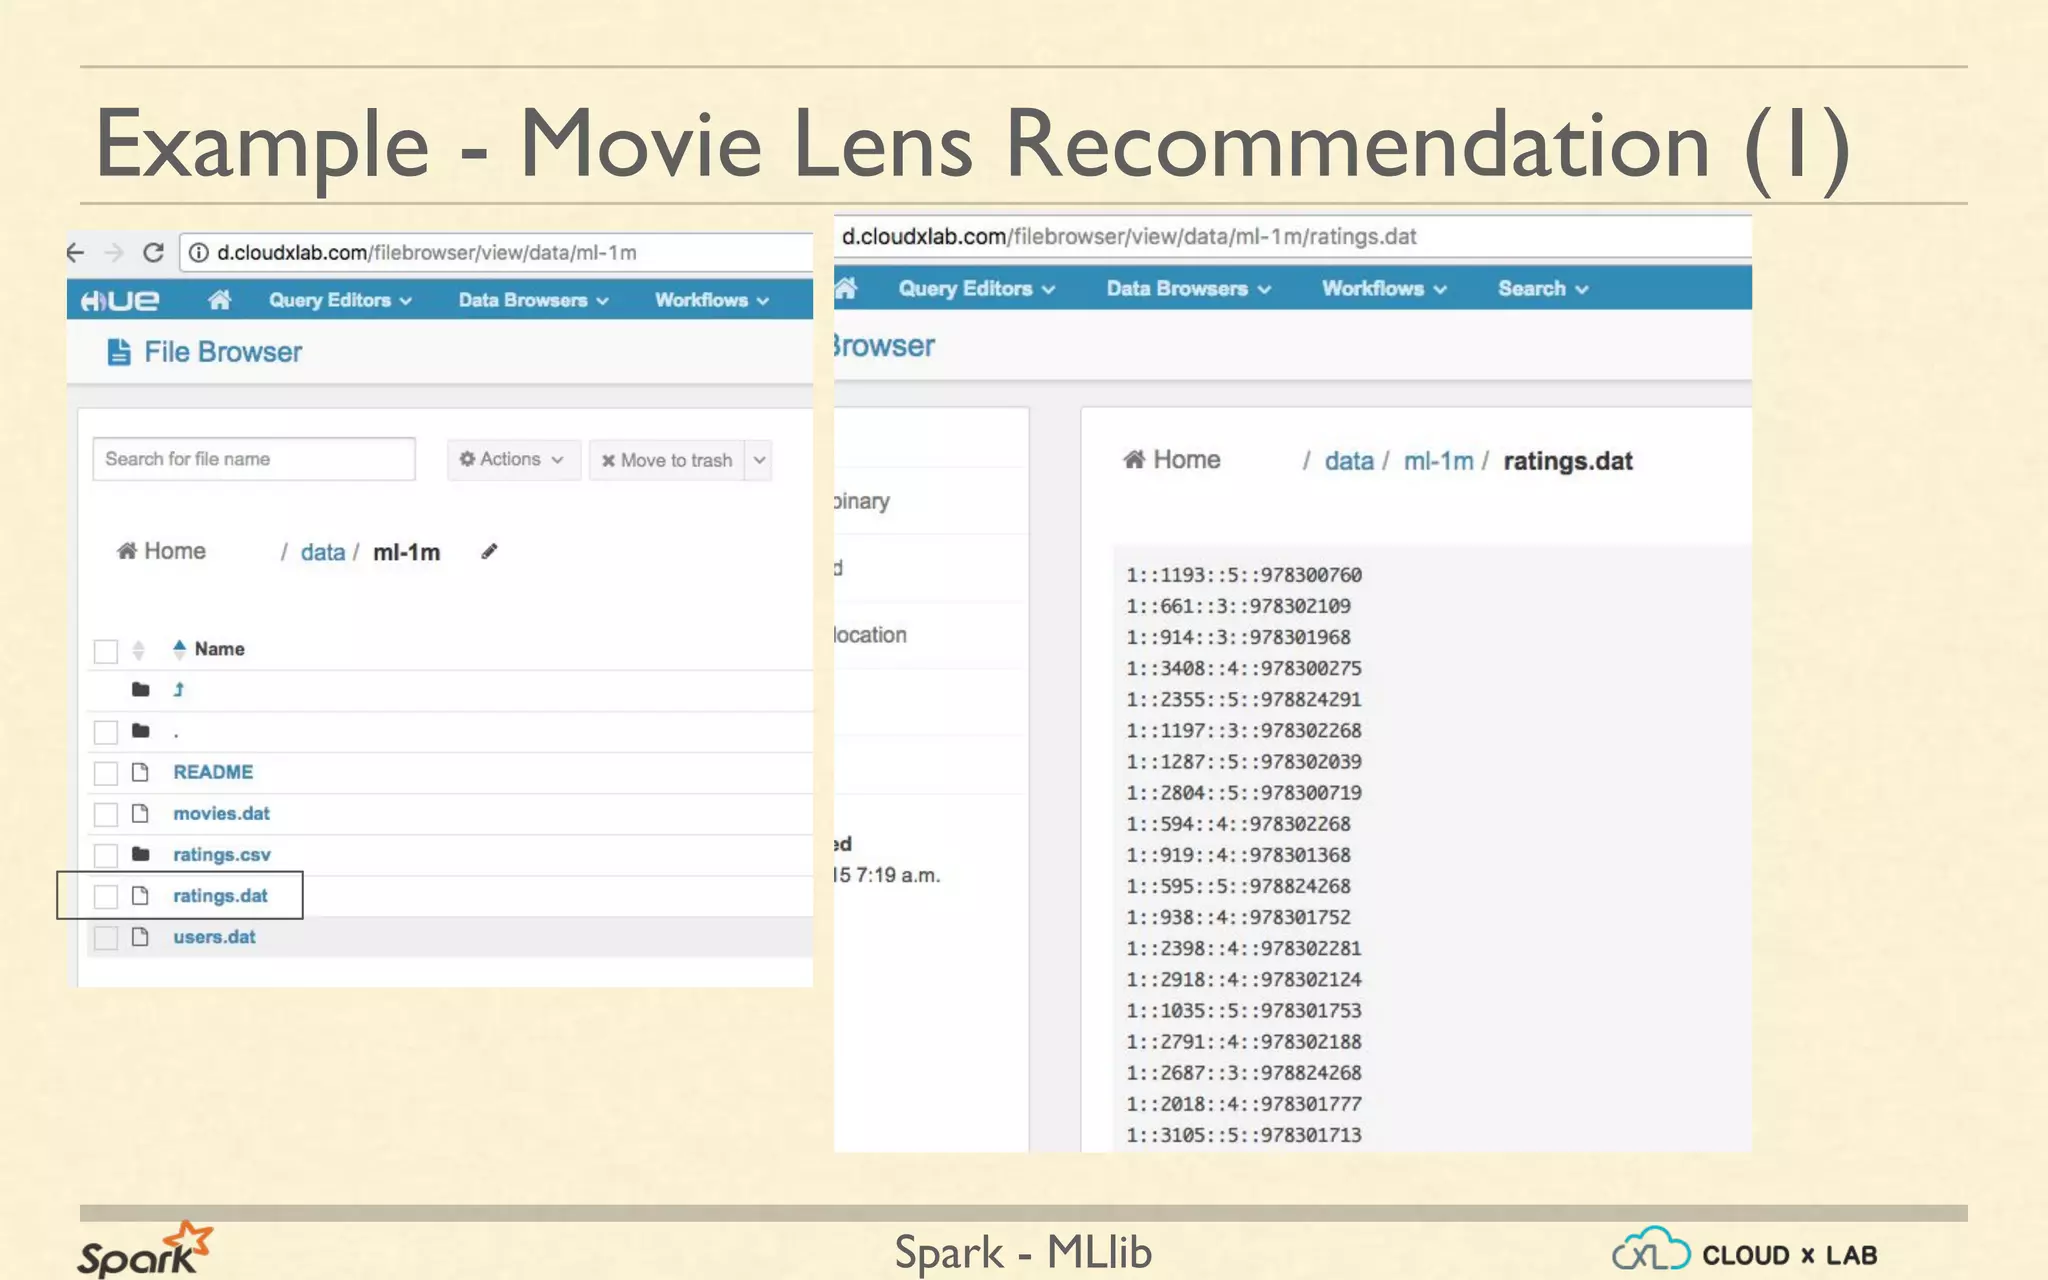Check the README file checkbox
Image resolution: width=2048 pixels, height=1280 pixels.
coord(106,773)
